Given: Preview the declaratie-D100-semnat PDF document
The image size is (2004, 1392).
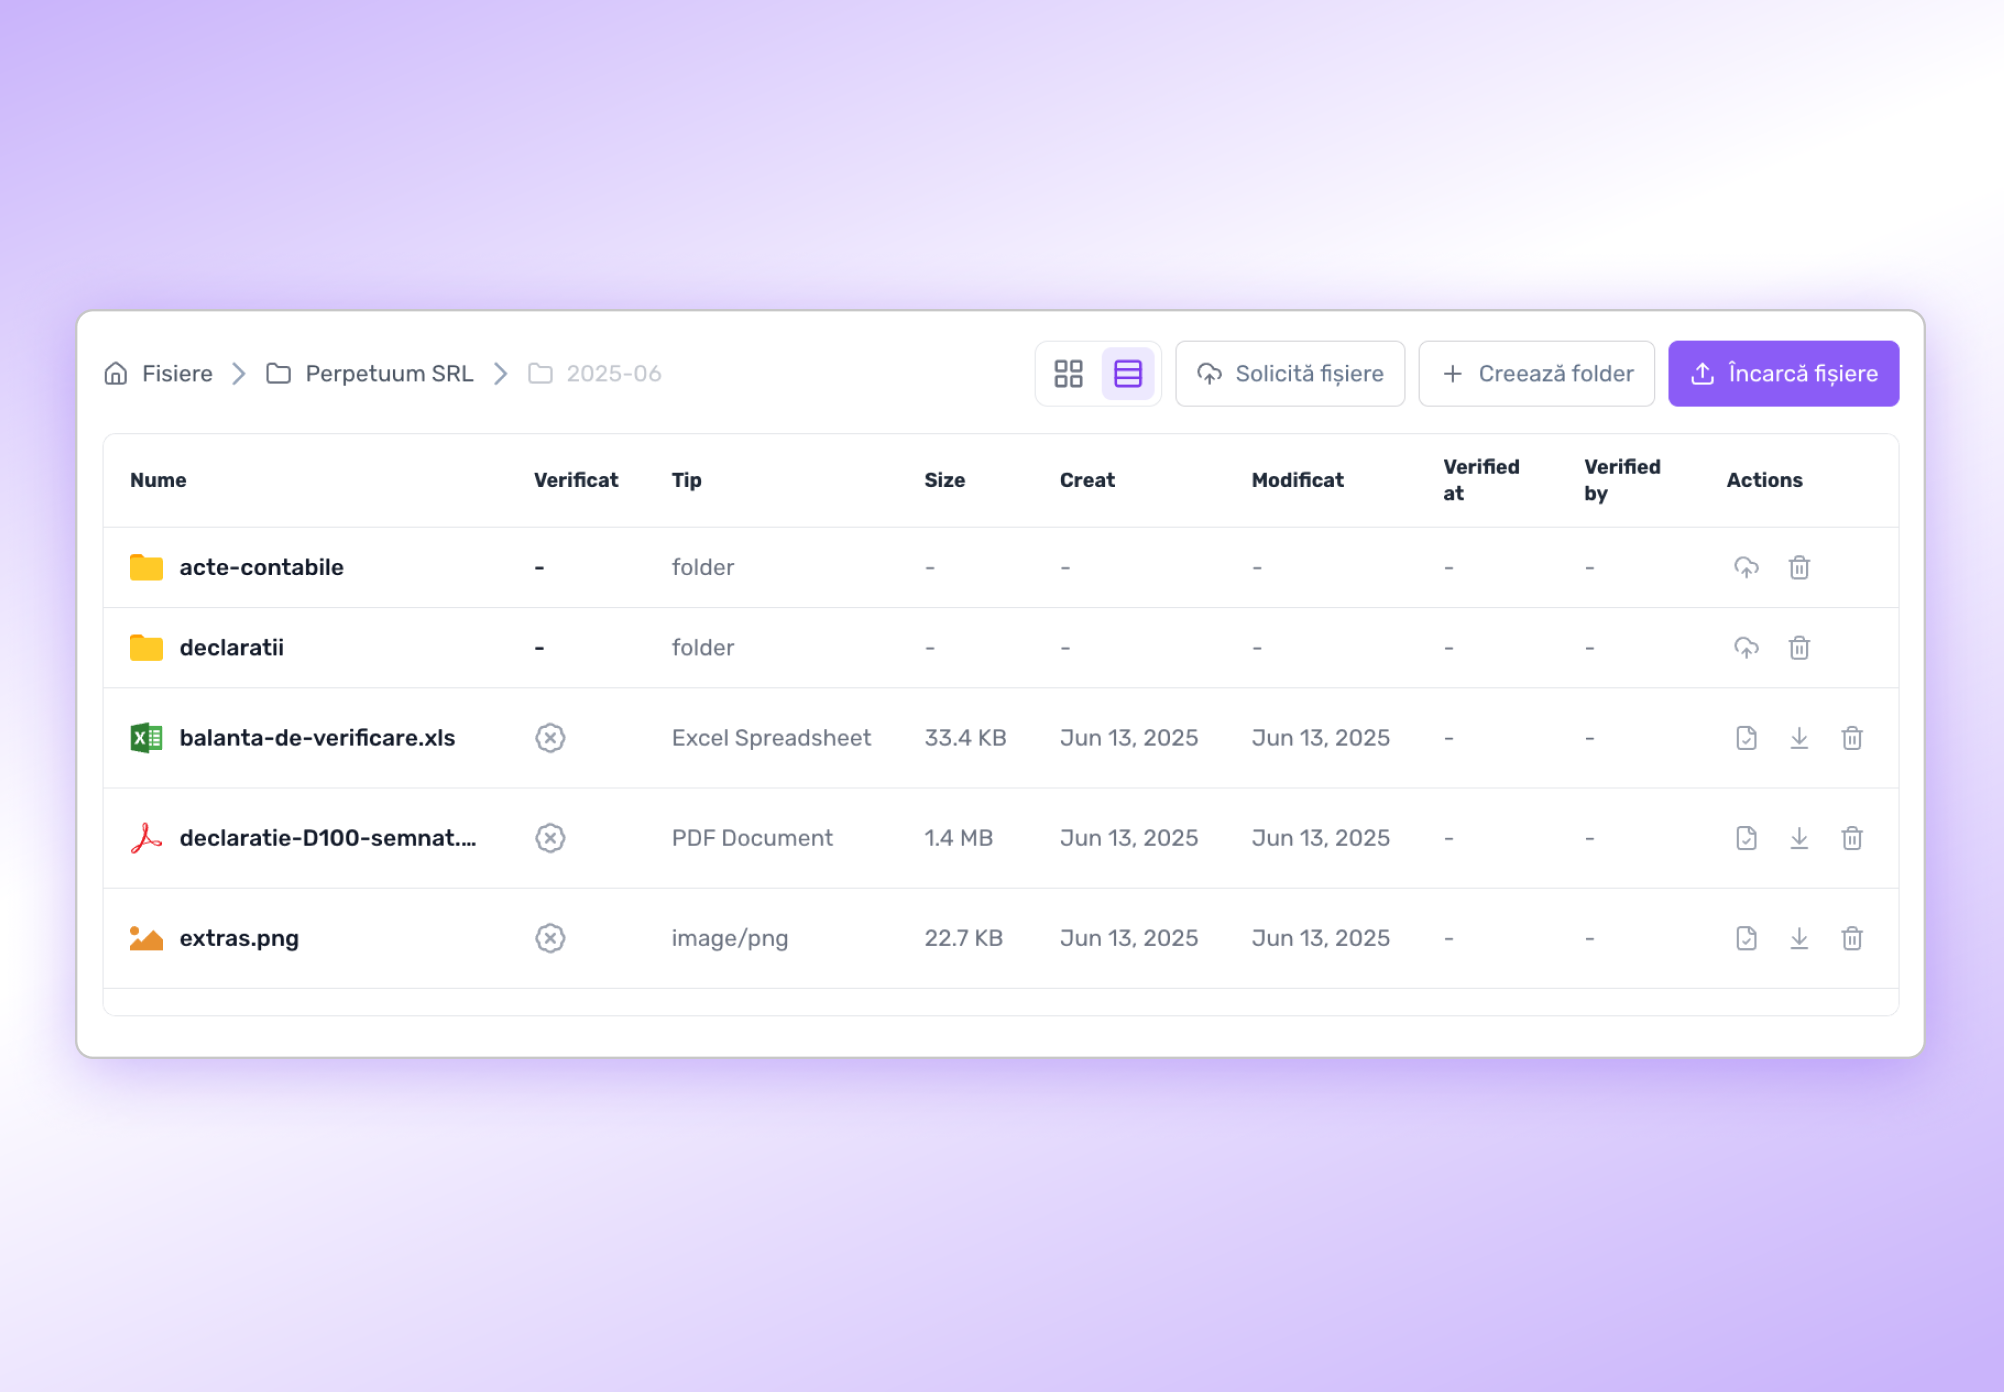Looking at the screenshot, I should tap(1746, 838).
